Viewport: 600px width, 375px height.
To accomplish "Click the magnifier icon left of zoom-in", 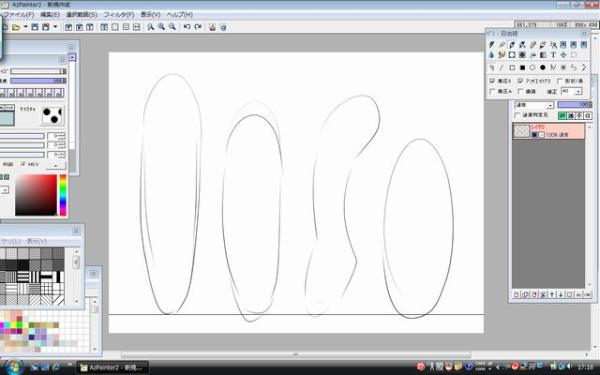I will (151, 27).
